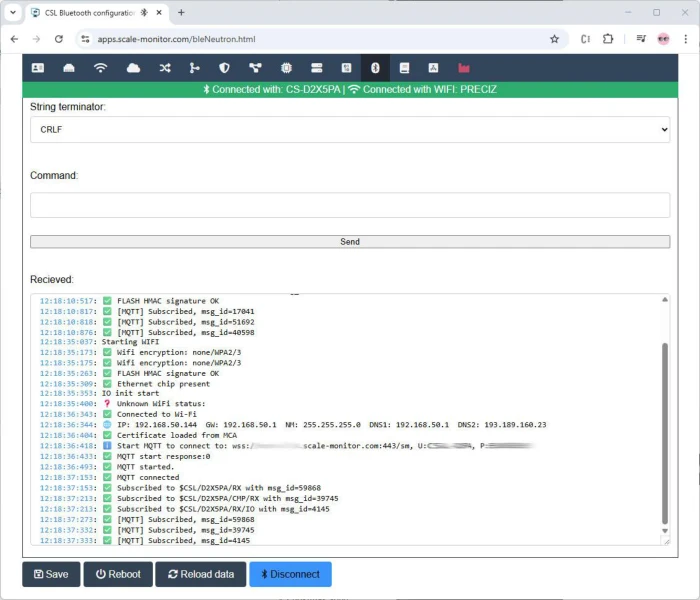
Task: Open the browser extensions puzzle icon
Action: [608, 39]
